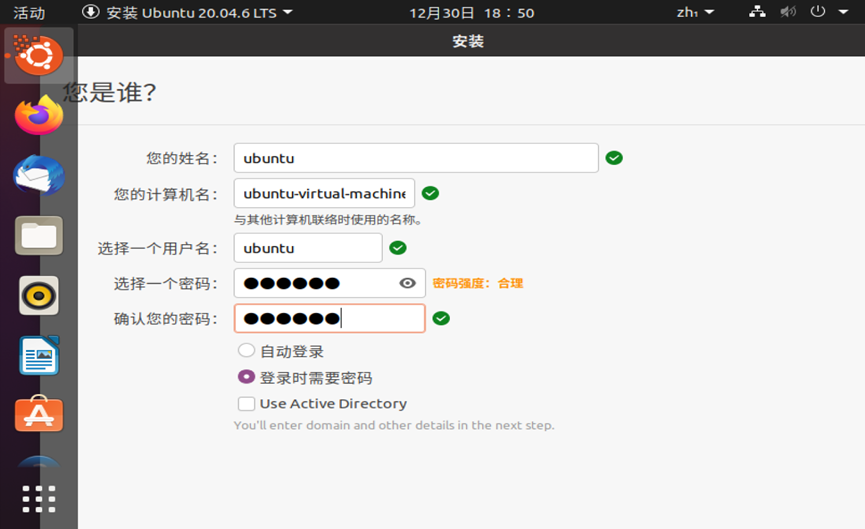This screenshot has width=865, height=529.
Task: Open the zh input source dropdown
Action: pyautogui.click(x=695, y=12)
